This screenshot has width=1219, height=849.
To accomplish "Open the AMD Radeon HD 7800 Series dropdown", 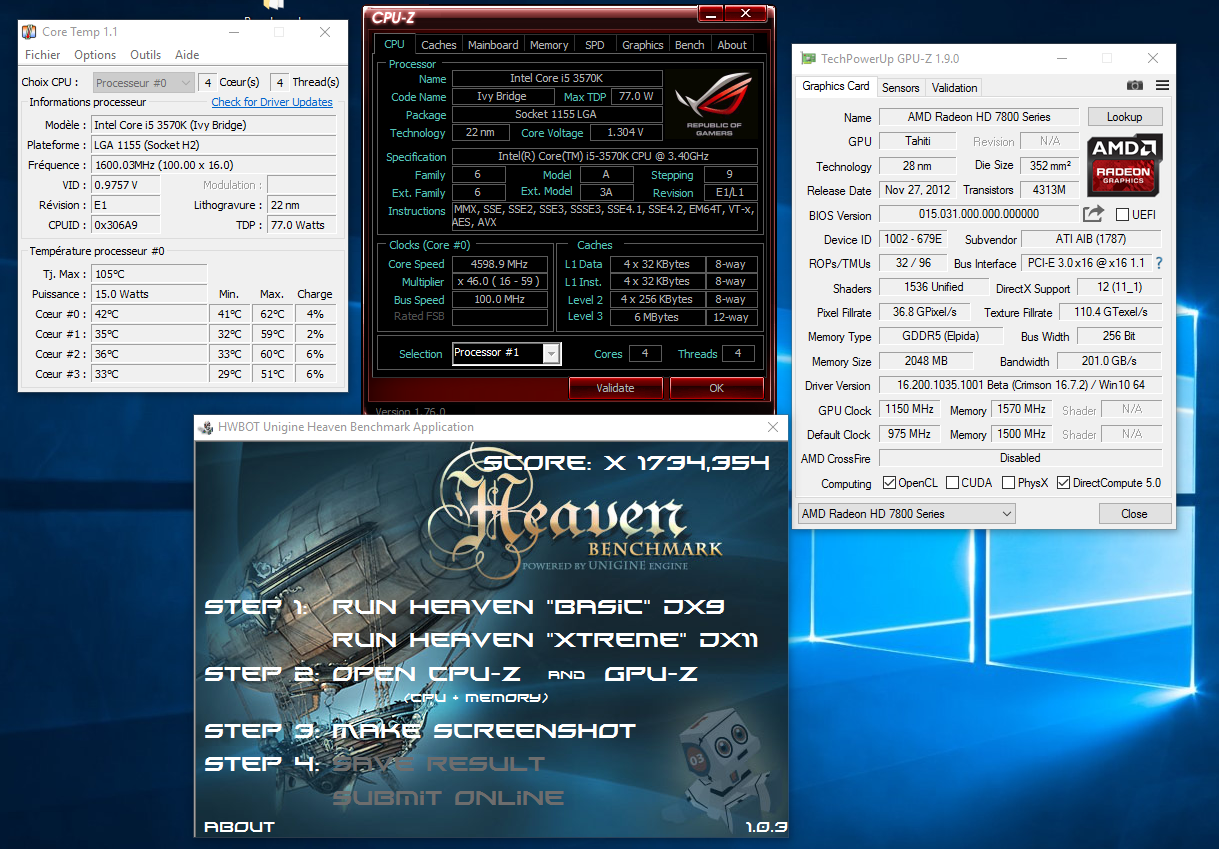I will pyautogui.click(x=906, y=514).
